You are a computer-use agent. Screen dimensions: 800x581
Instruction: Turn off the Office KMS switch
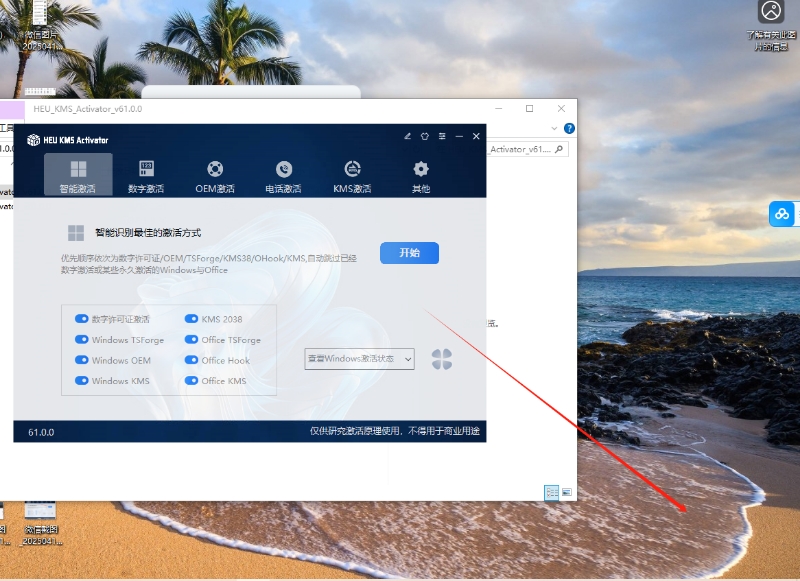coord(191,381)
